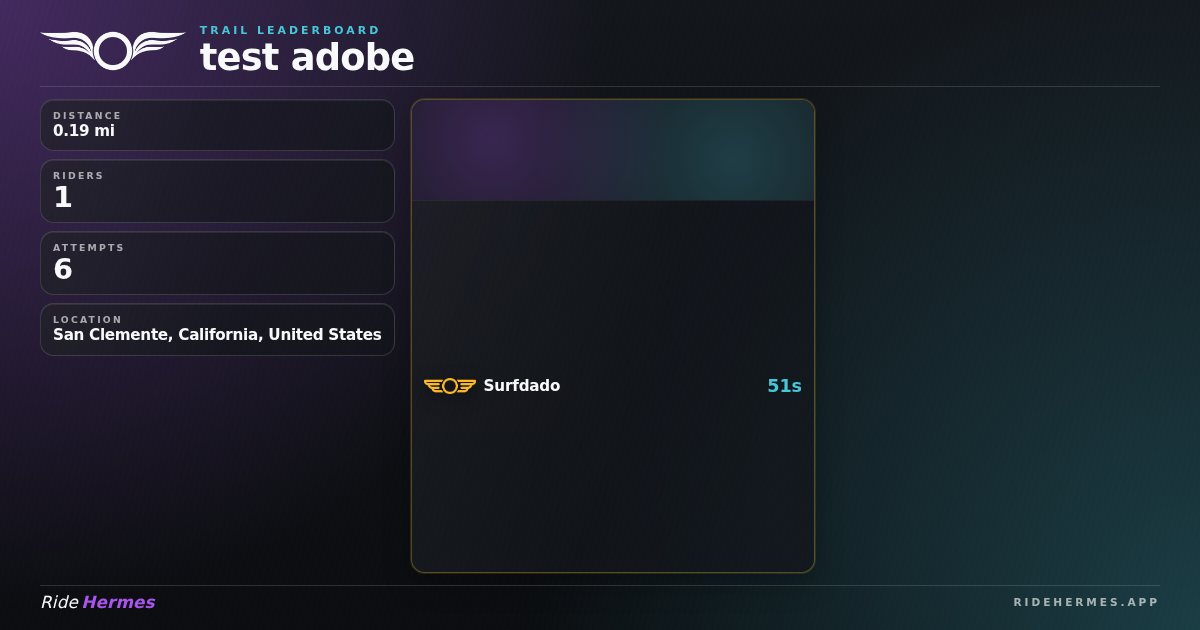Viewport: 1200px width, 630px height.
Task: Open the Location San Clemente card
Action: click(x=217, y=329)
